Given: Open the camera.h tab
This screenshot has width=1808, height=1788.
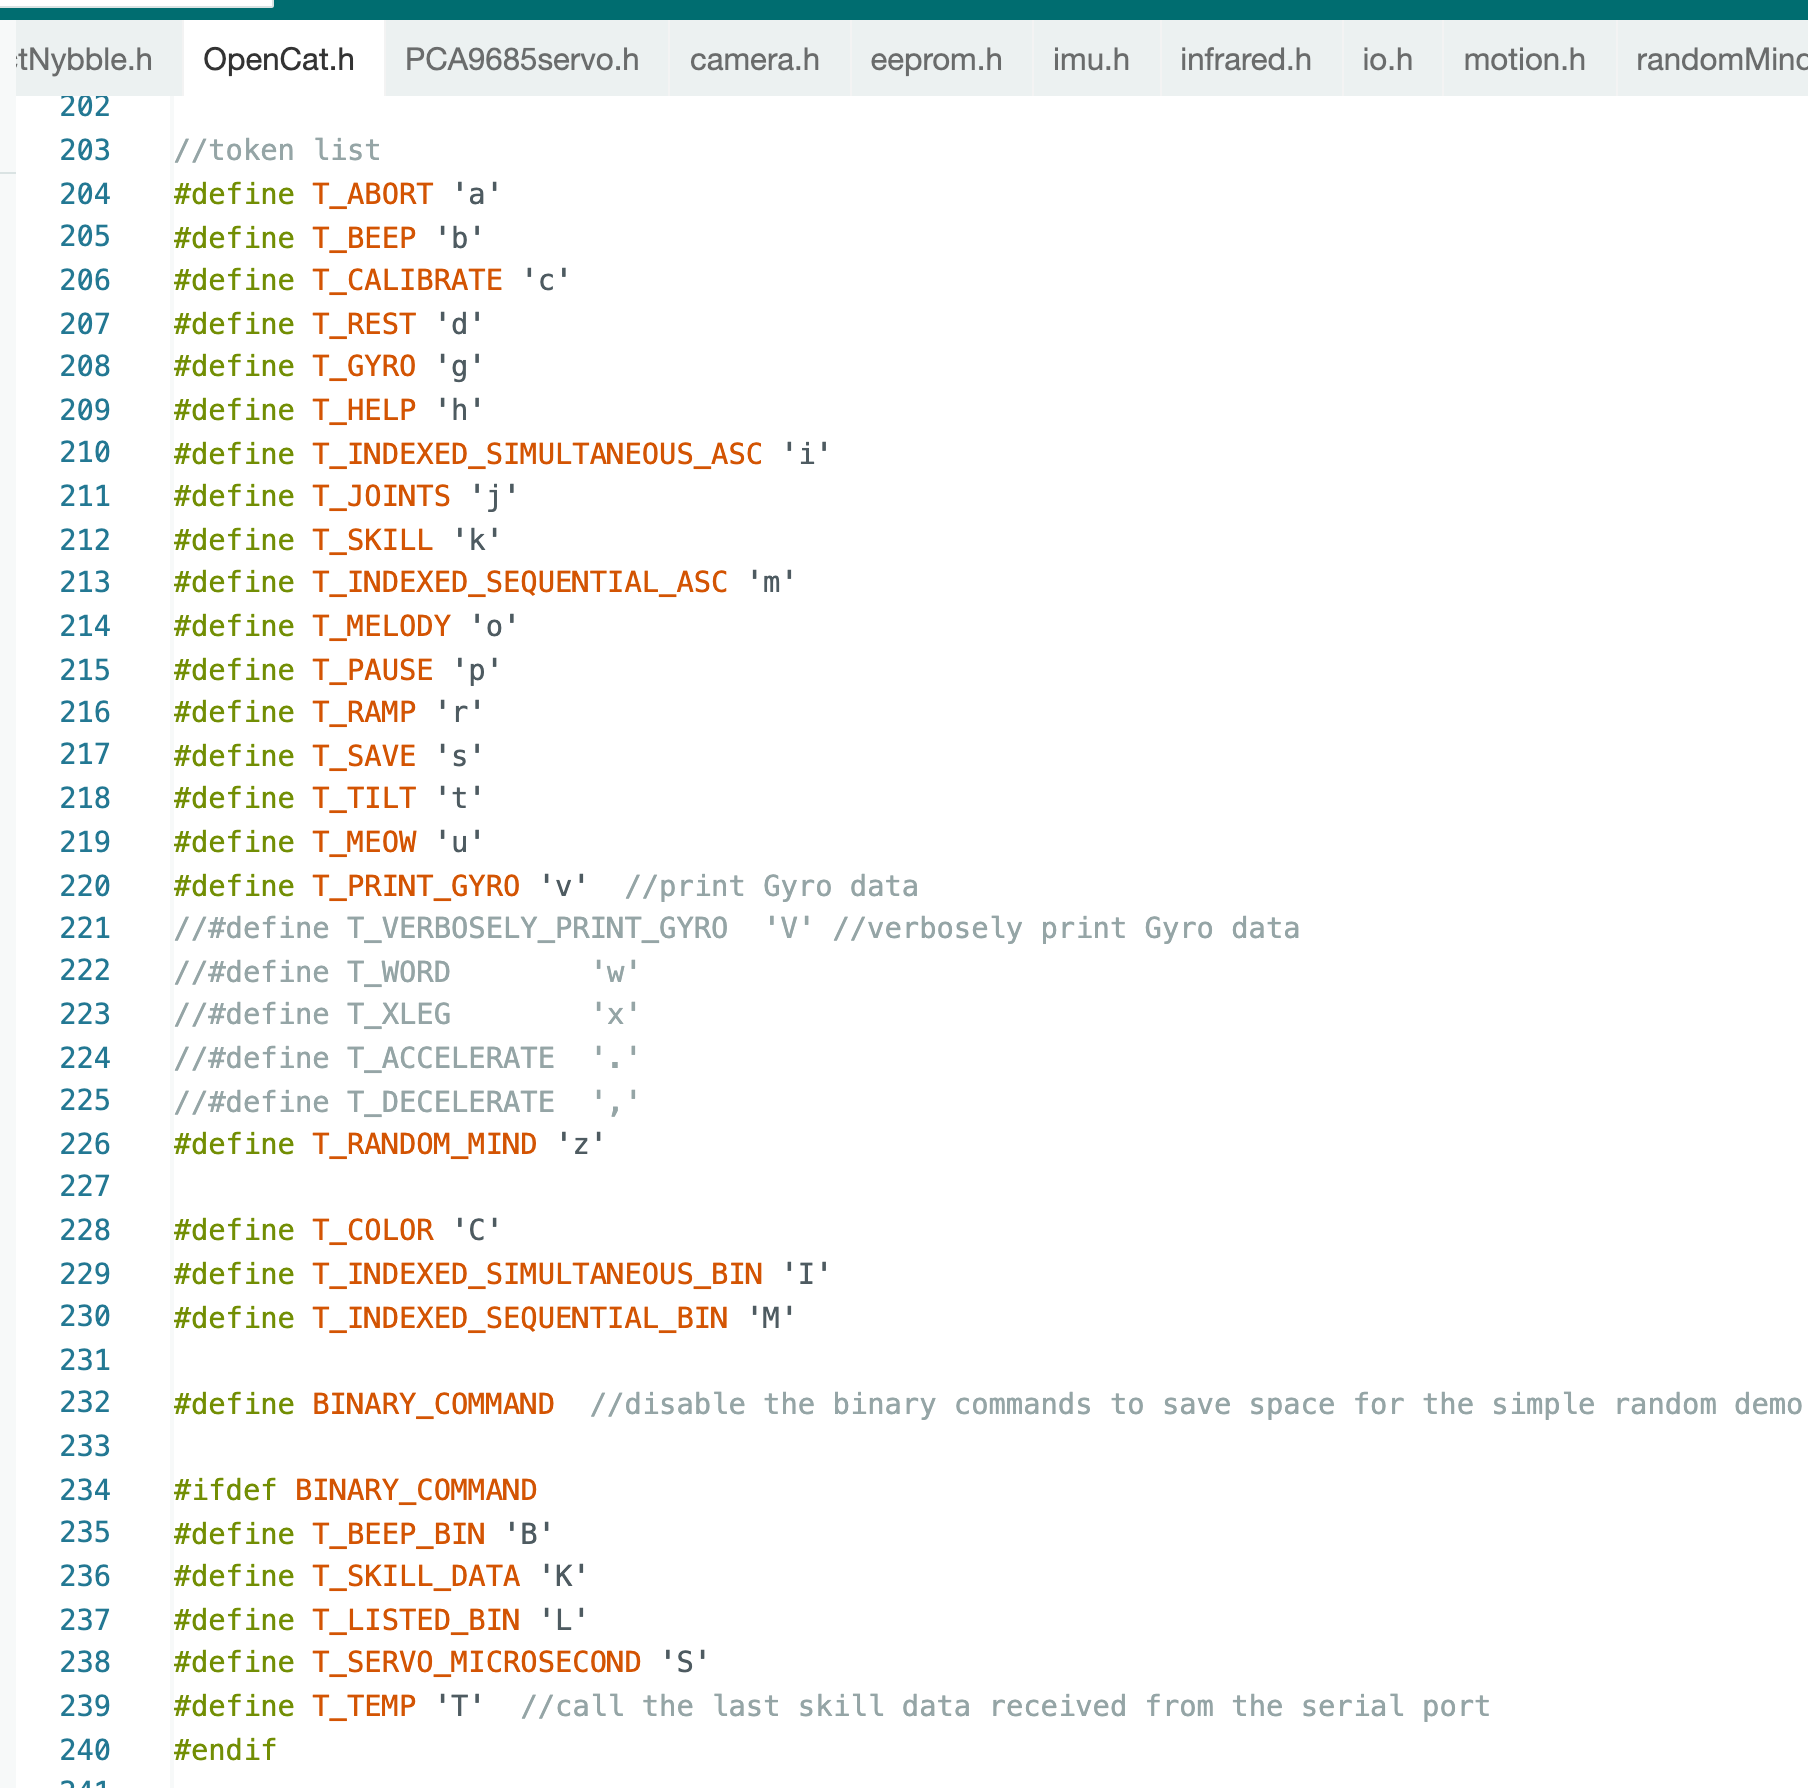Looking at the screenshot, I should [754, 60].
